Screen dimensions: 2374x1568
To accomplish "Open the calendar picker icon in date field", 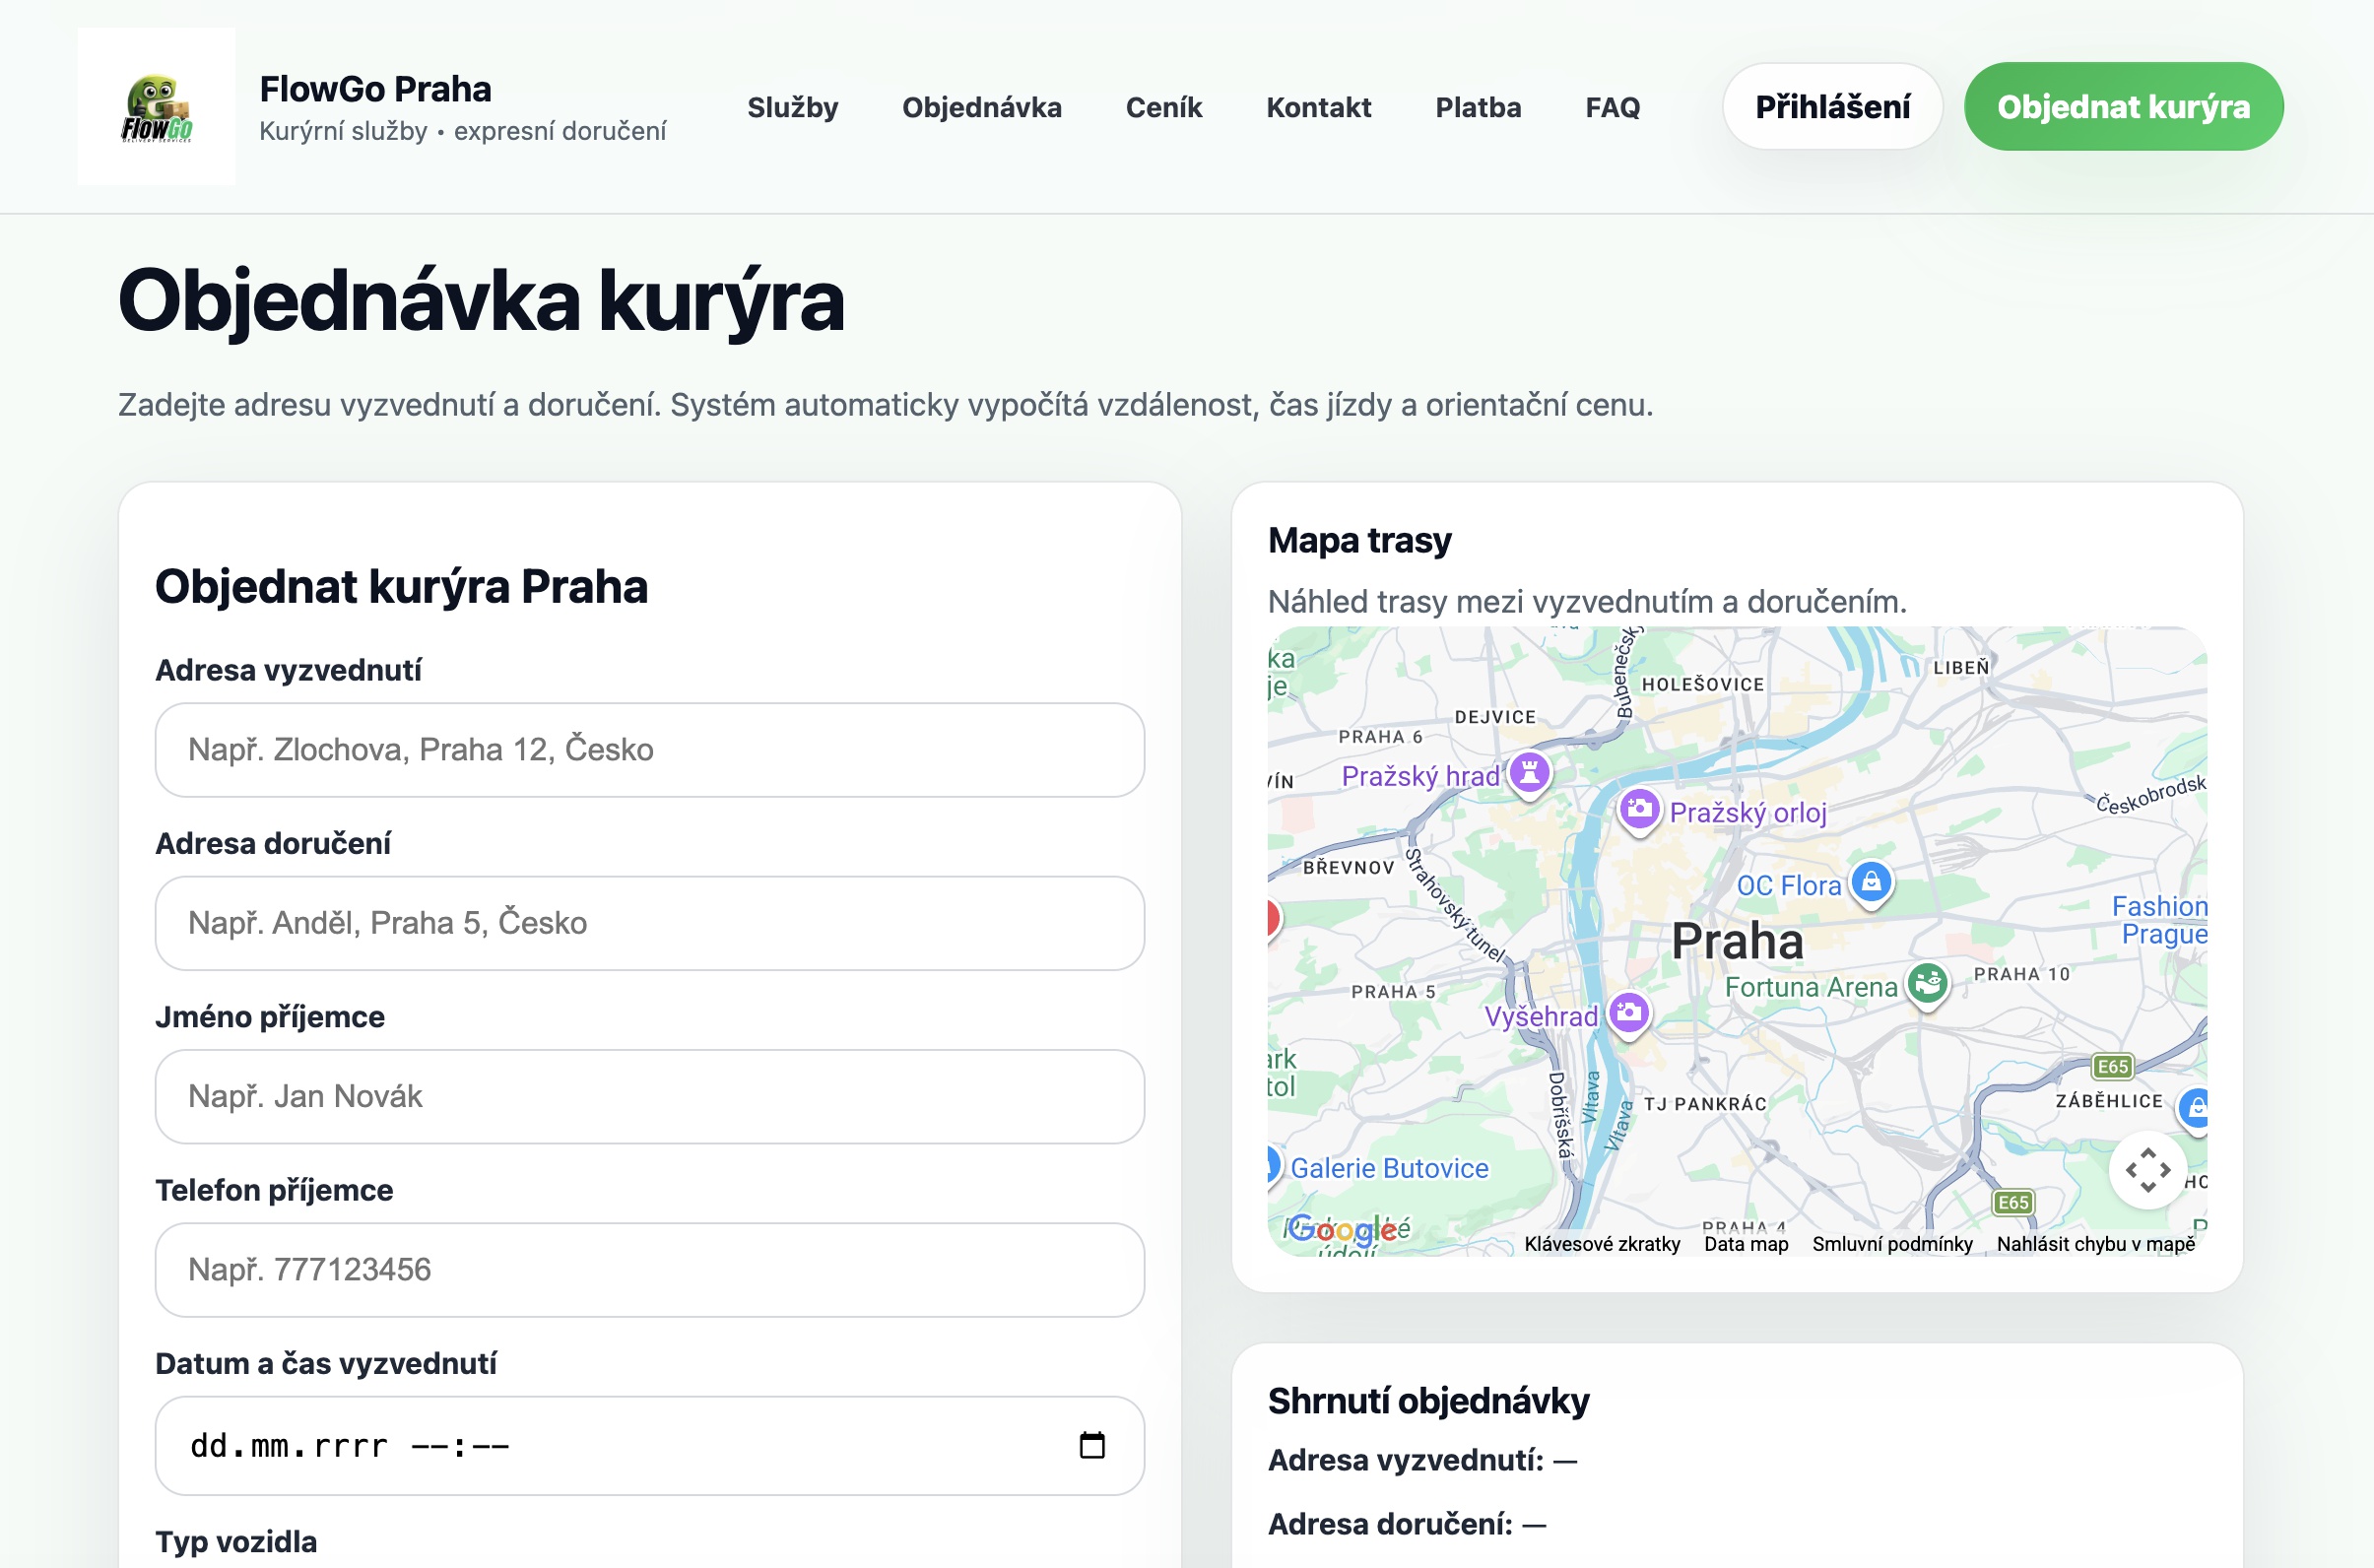I will pos(1092,1446).
